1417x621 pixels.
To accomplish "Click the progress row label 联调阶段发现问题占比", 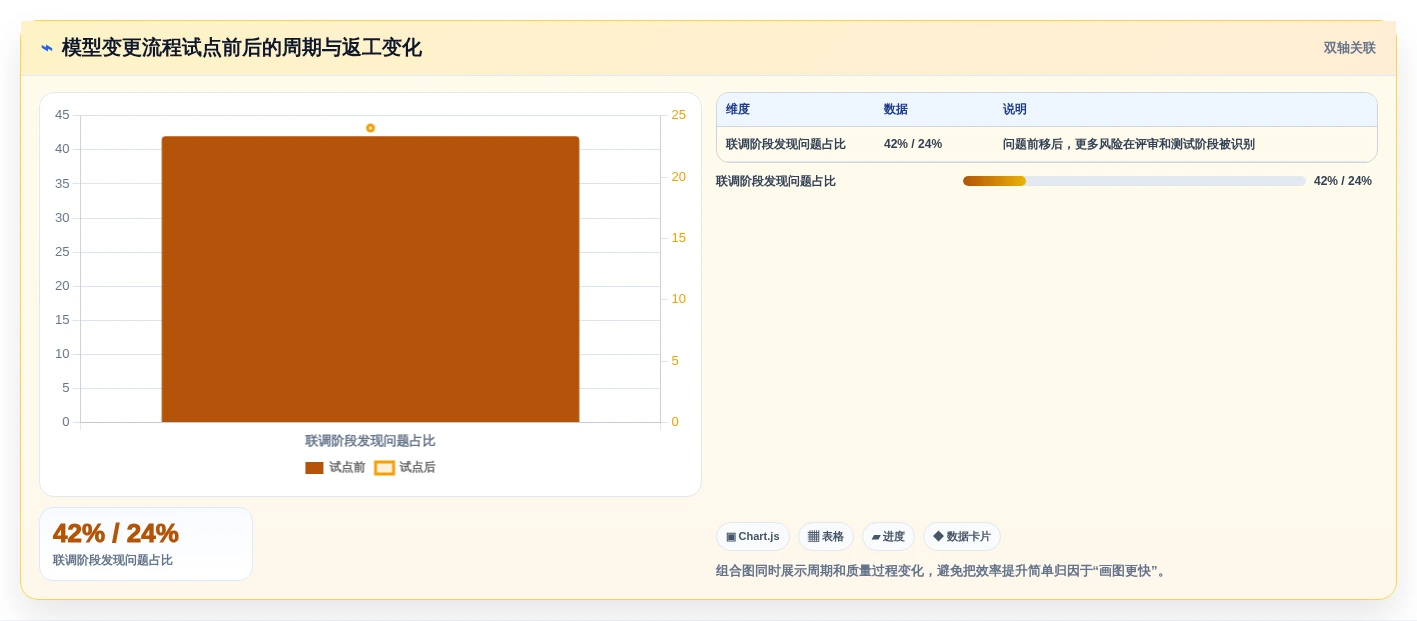I will [776, 181].
